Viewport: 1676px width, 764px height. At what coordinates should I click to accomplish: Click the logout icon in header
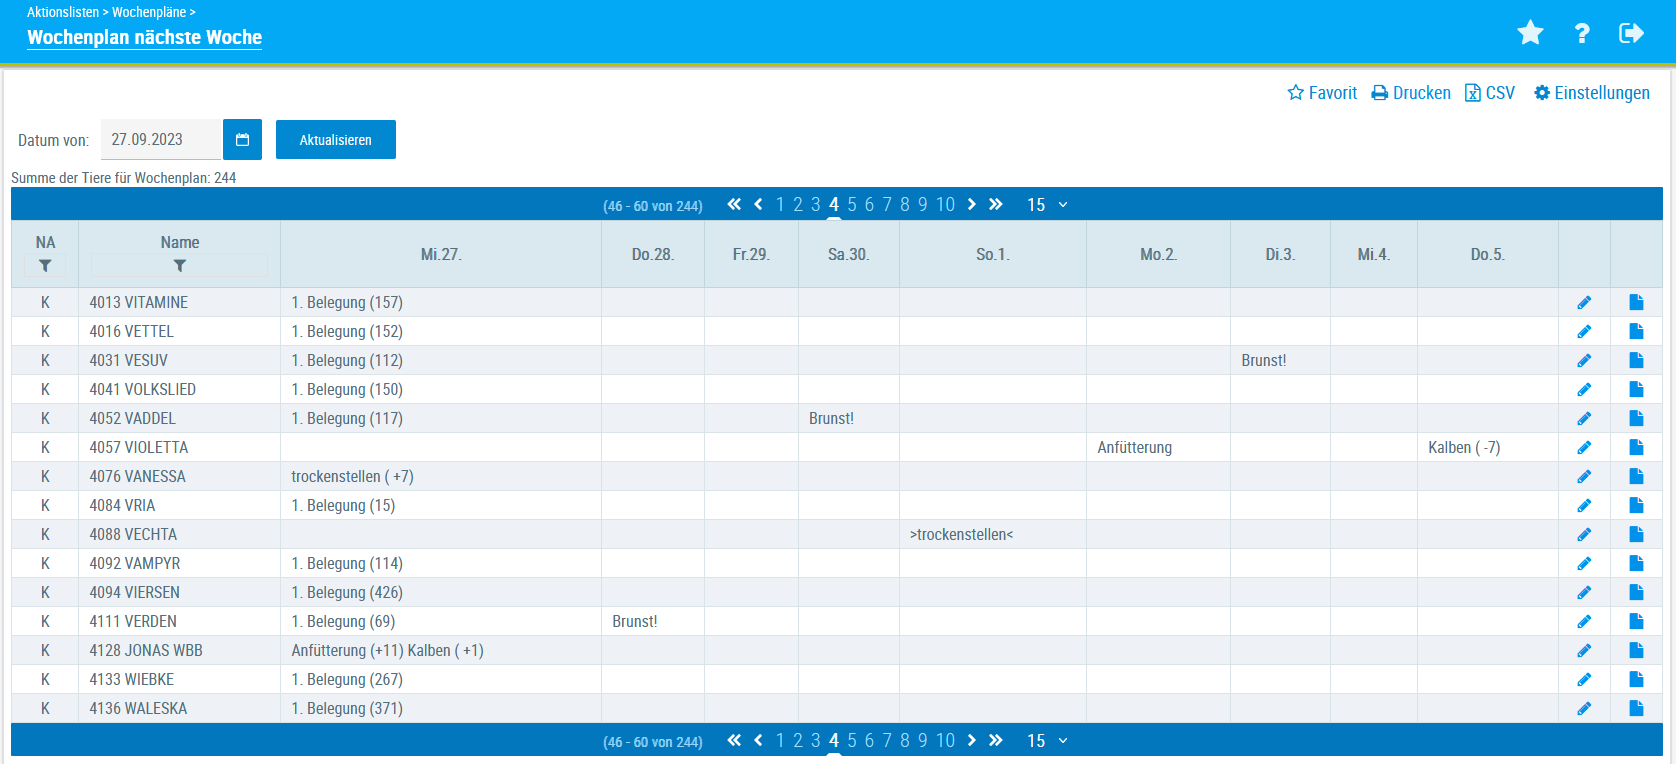pos(1631,33)
